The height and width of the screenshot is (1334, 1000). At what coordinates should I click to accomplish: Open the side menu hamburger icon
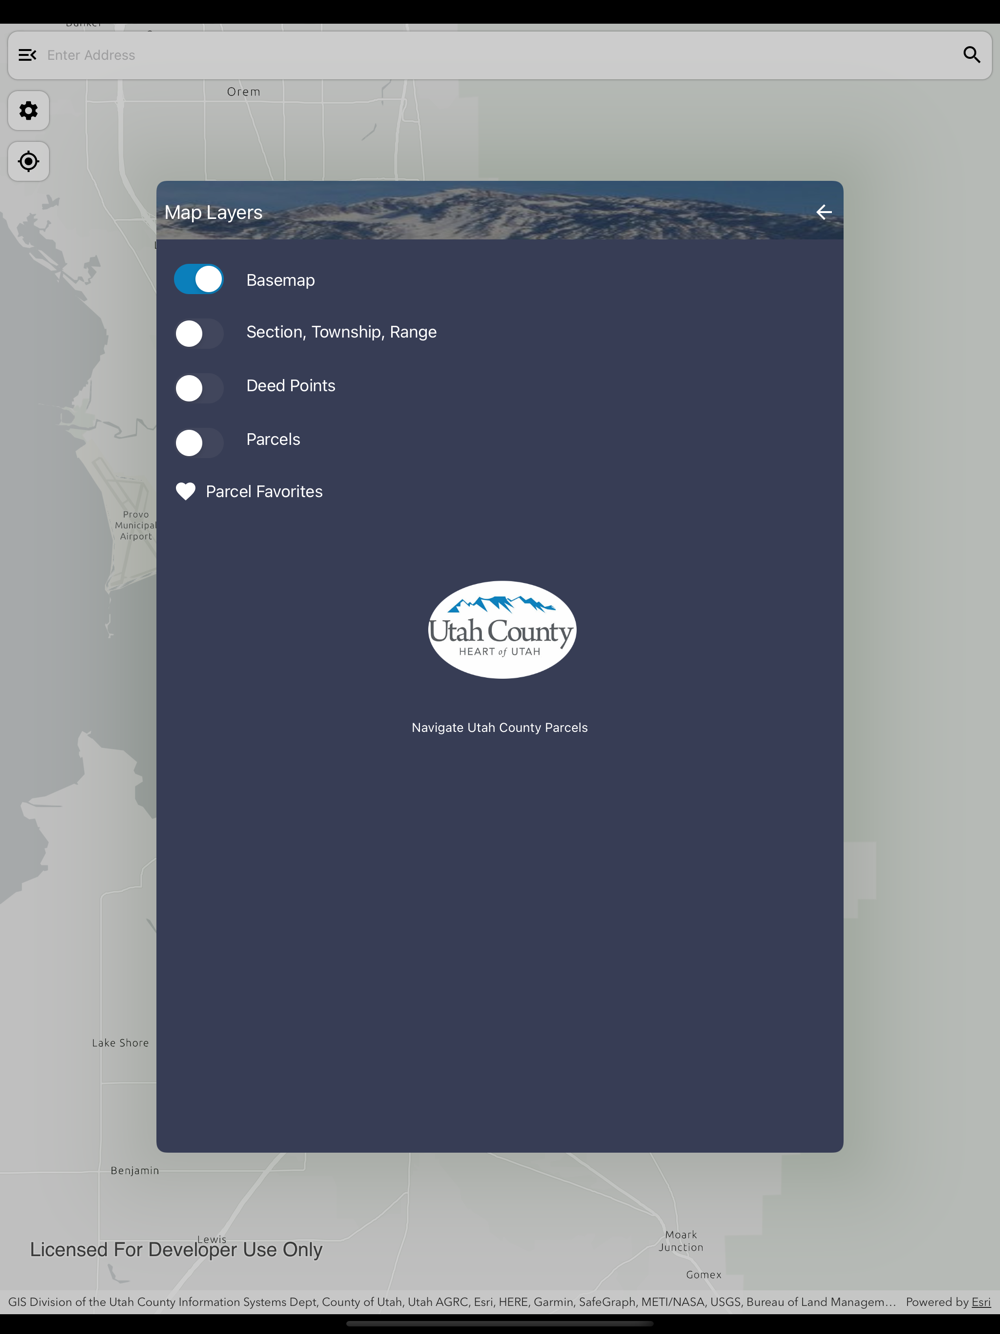tap(27, 55)
